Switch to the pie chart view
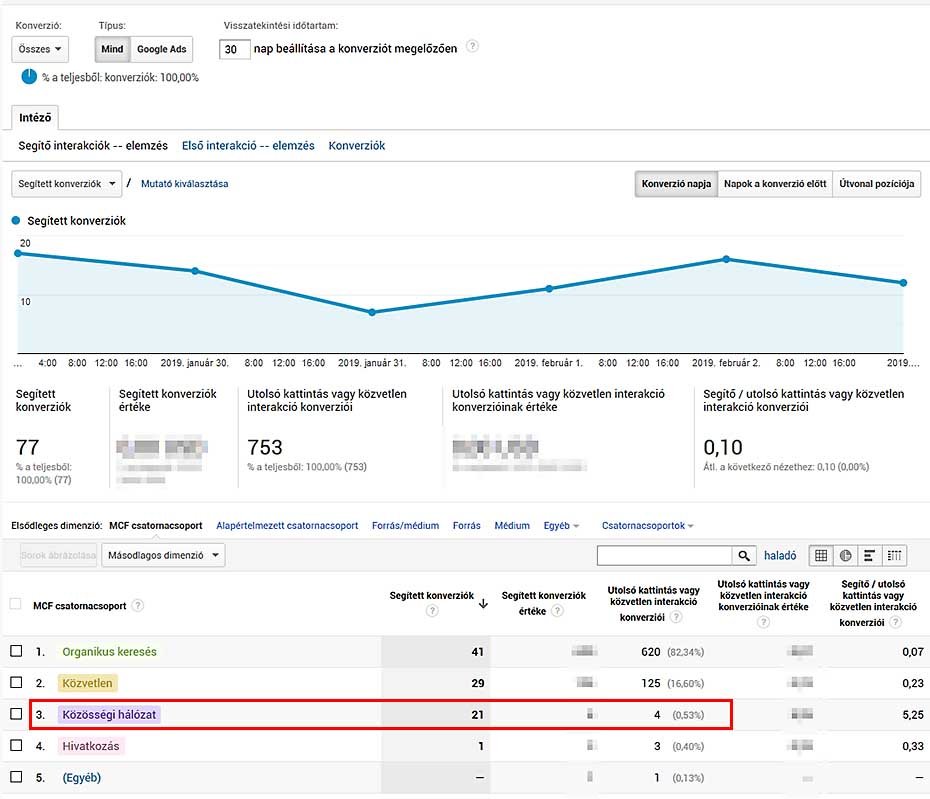The height and width of the screenshot is (799, 930). click(x=845, y=555)
